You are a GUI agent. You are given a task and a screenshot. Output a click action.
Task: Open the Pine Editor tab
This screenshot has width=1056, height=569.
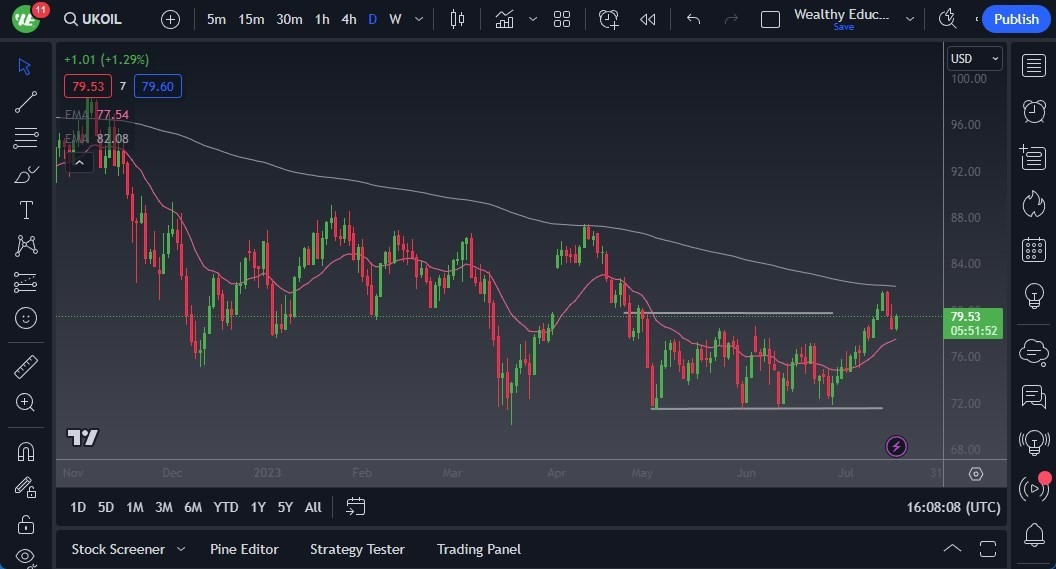tap(244, 549)
